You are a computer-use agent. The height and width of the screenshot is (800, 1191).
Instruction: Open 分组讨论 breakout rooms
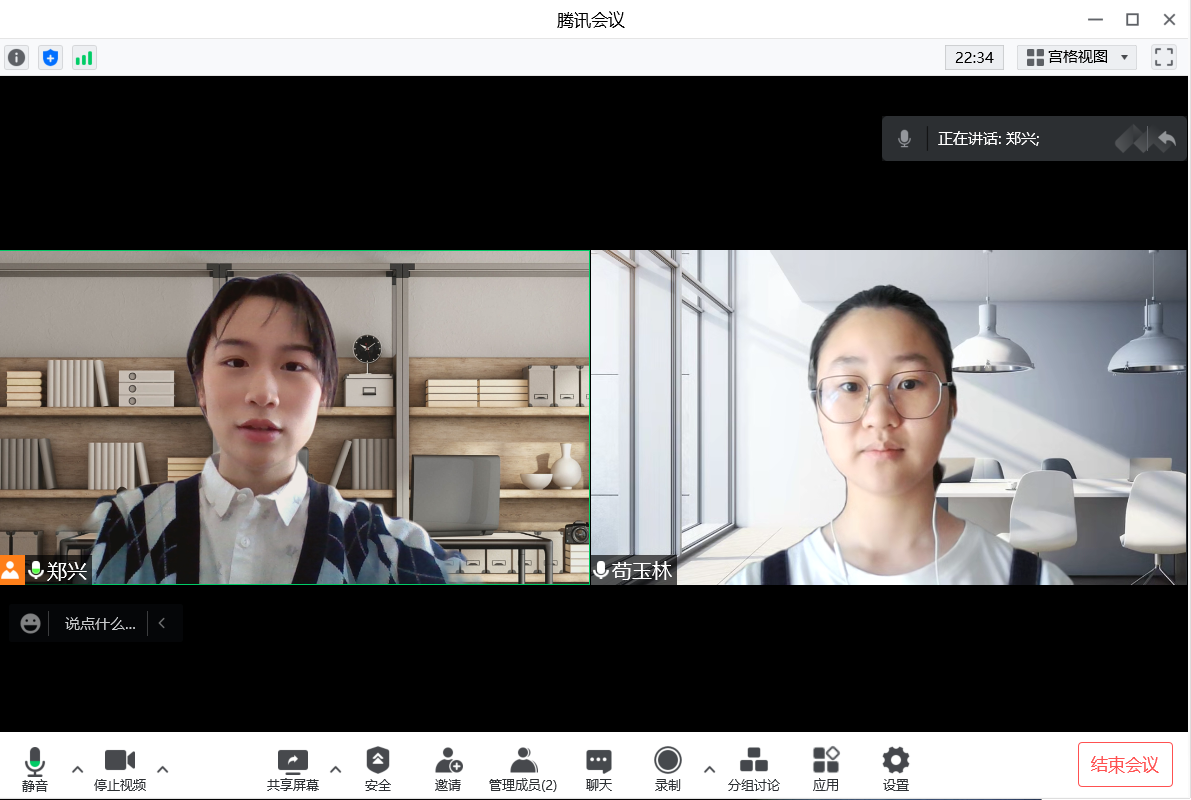754,768
